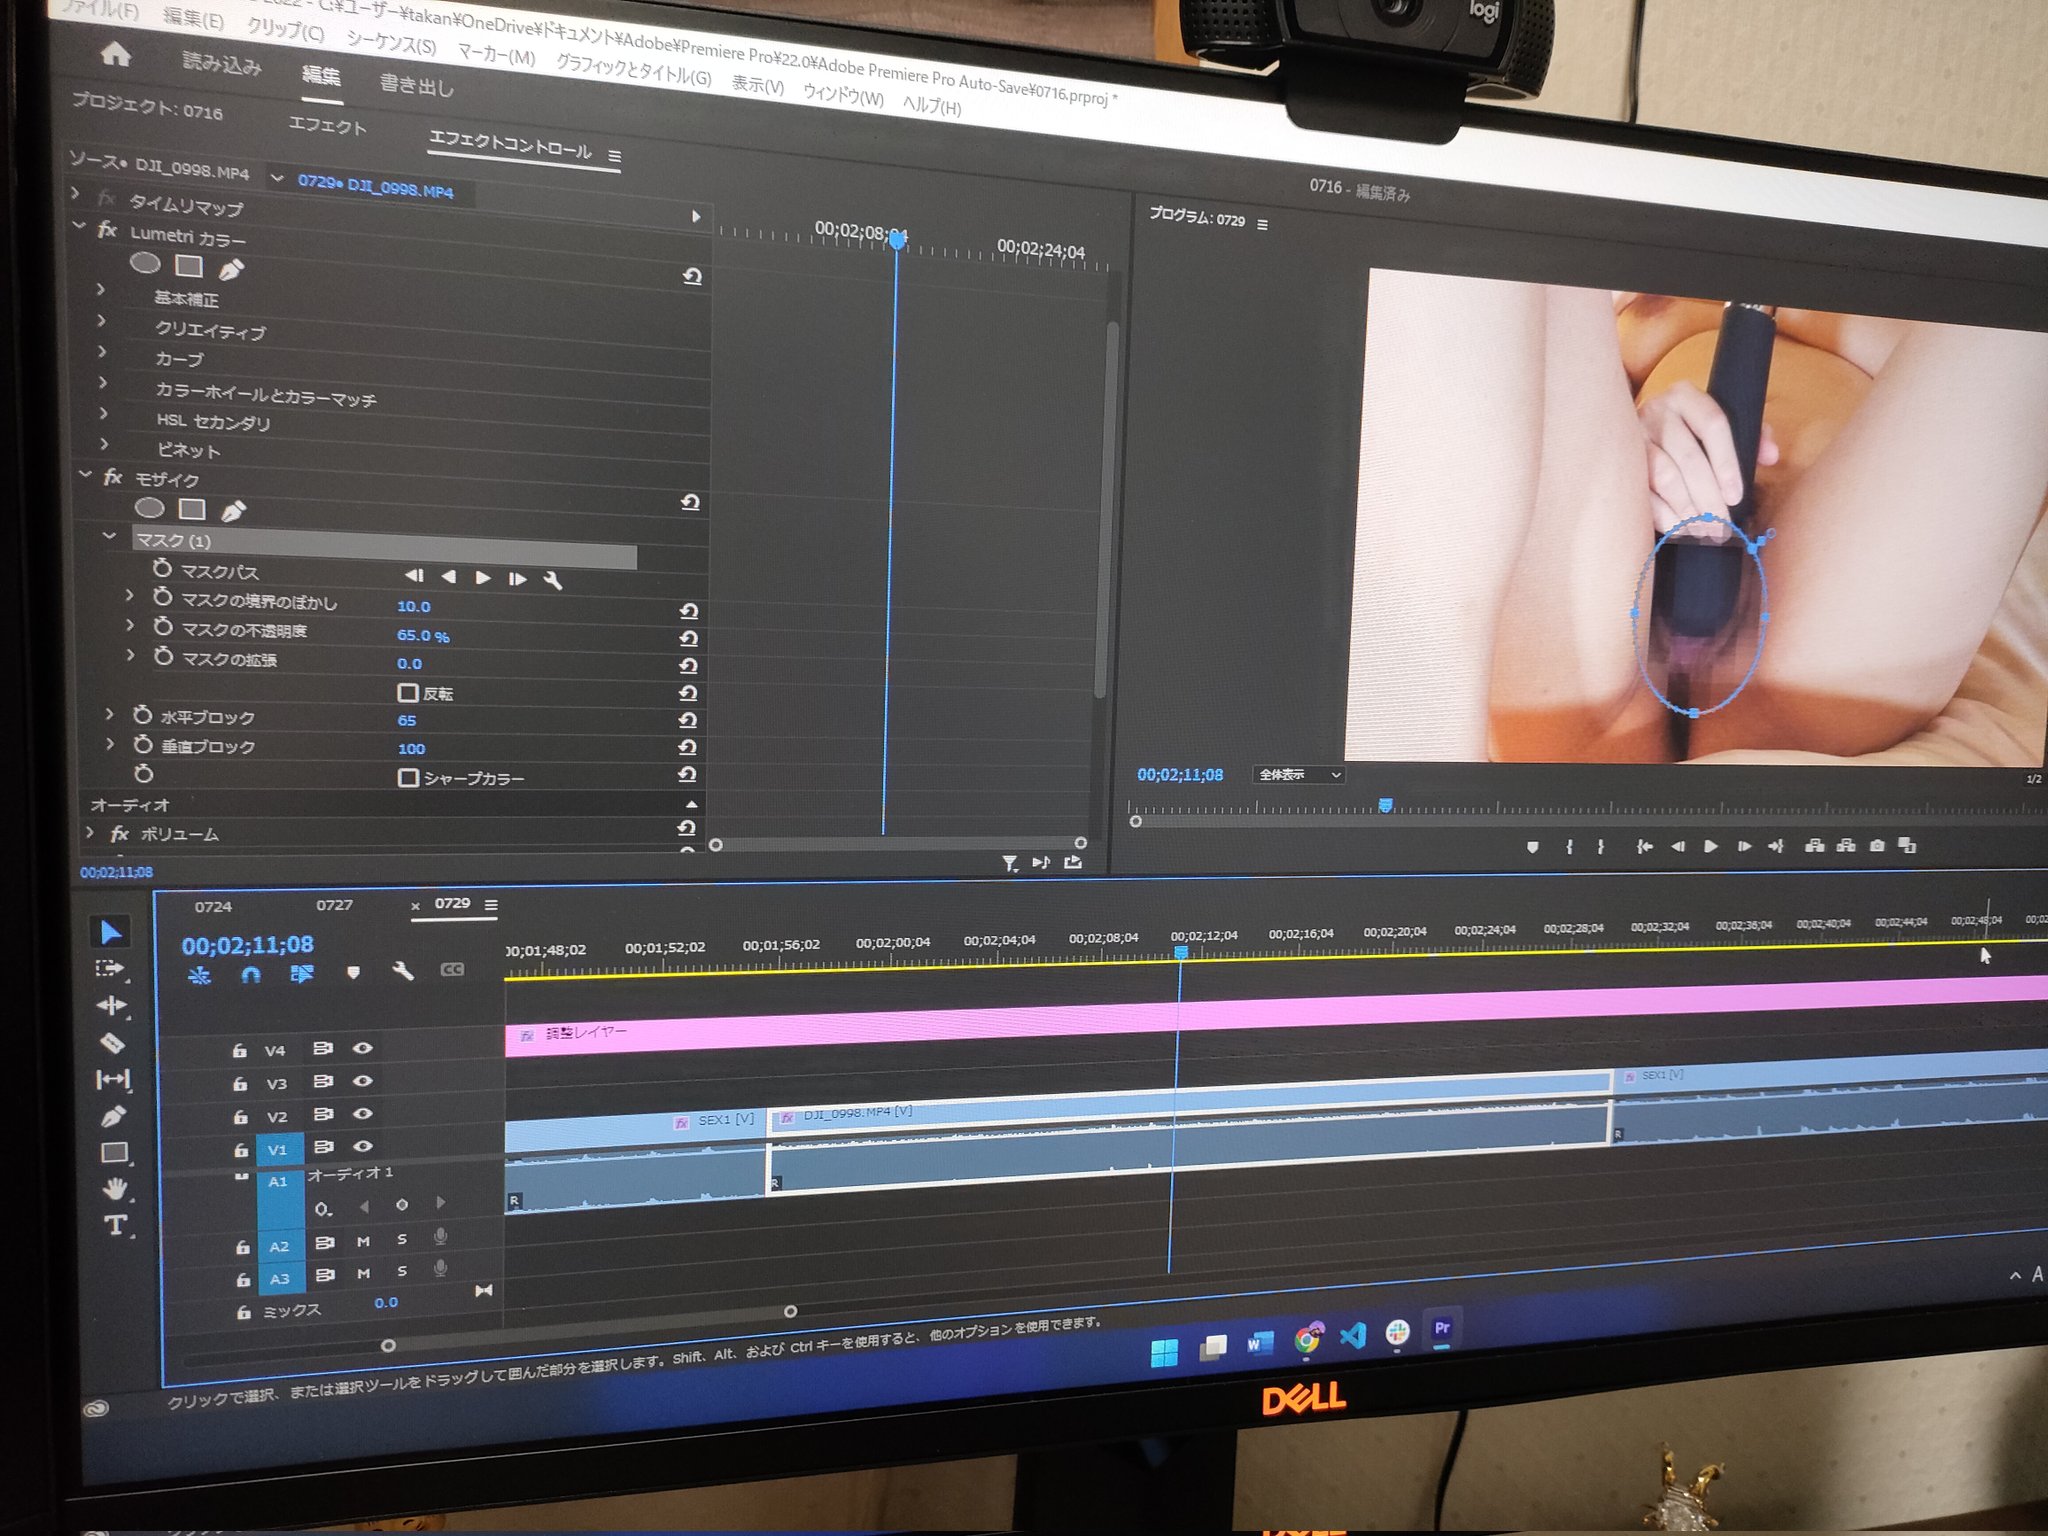The height and width of the screenshot is (1536, 2048).
Task: Expand the タイムリマップ effect
Action: click(x=76, y=193)
